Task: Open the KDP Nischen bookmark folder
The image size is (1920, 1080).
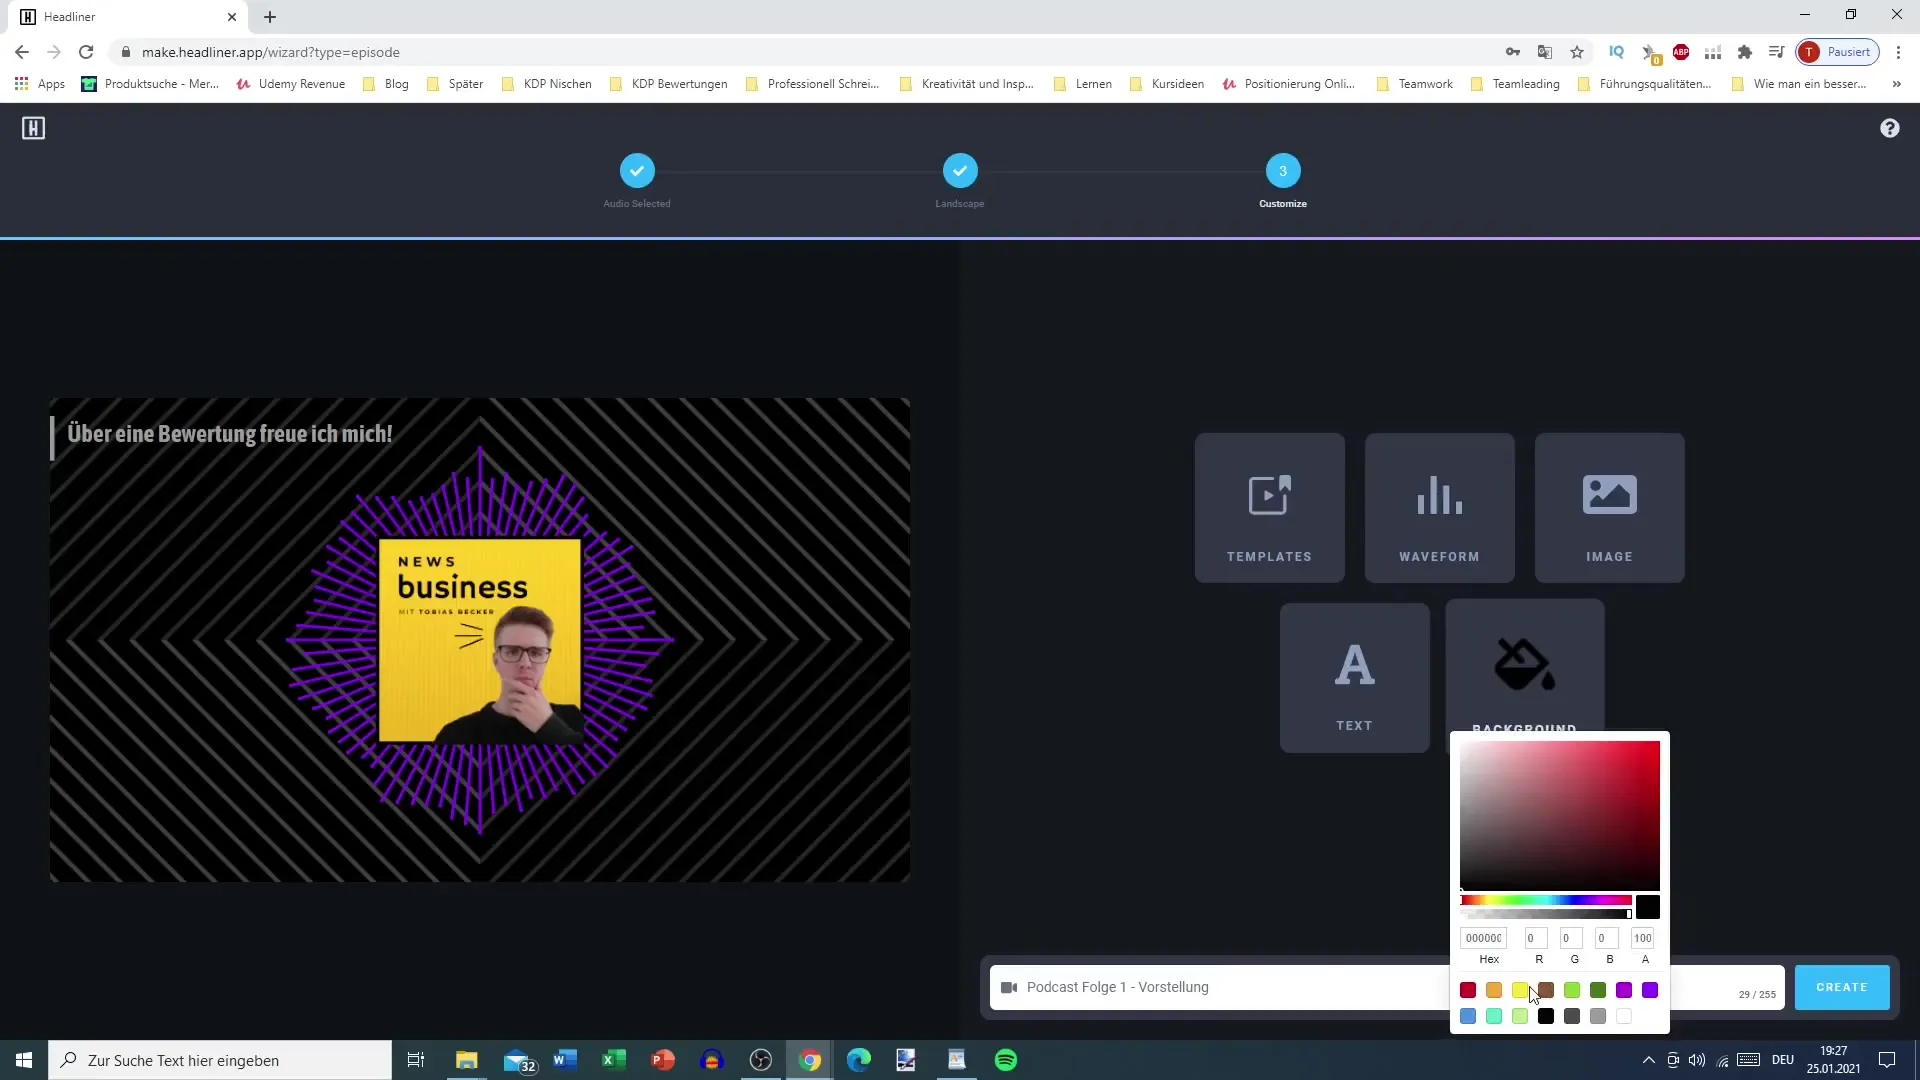Action: click(547, 84)
